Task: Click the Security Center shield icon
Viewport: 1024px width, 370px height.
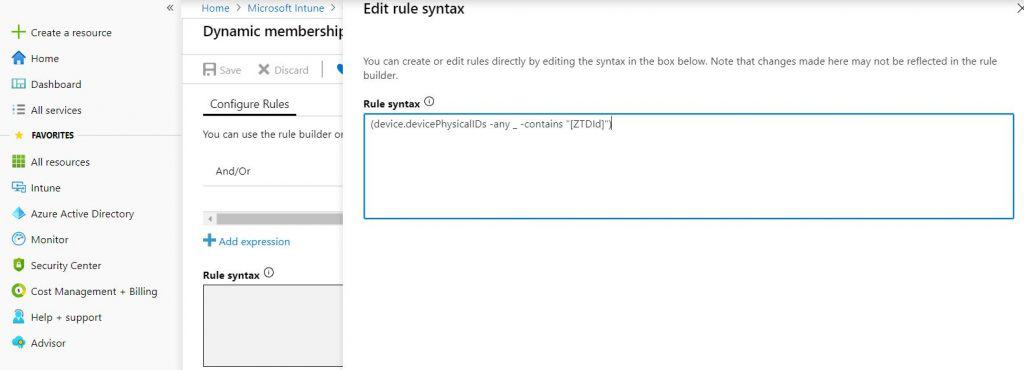Action: point(19,265)
